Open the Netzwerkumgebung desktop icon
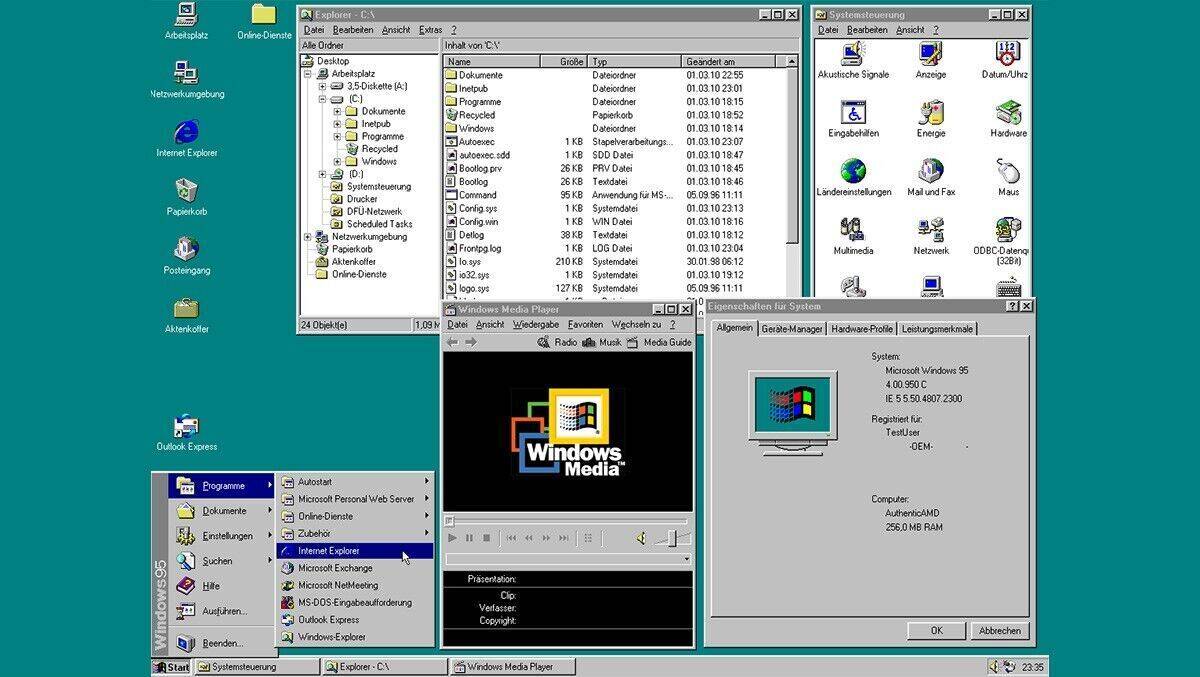Screen dimensions: 1200x677 (186, 80)
